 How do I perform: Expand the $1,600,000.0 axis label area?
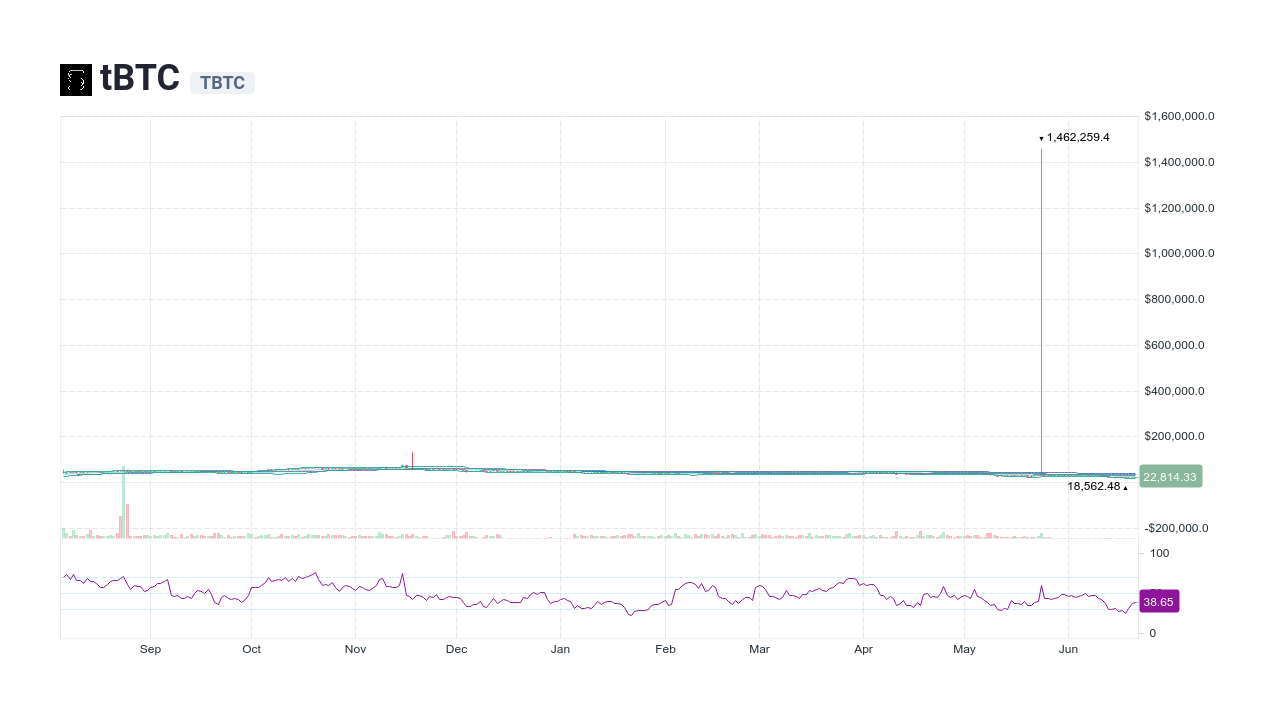(x=1178, y=116)
